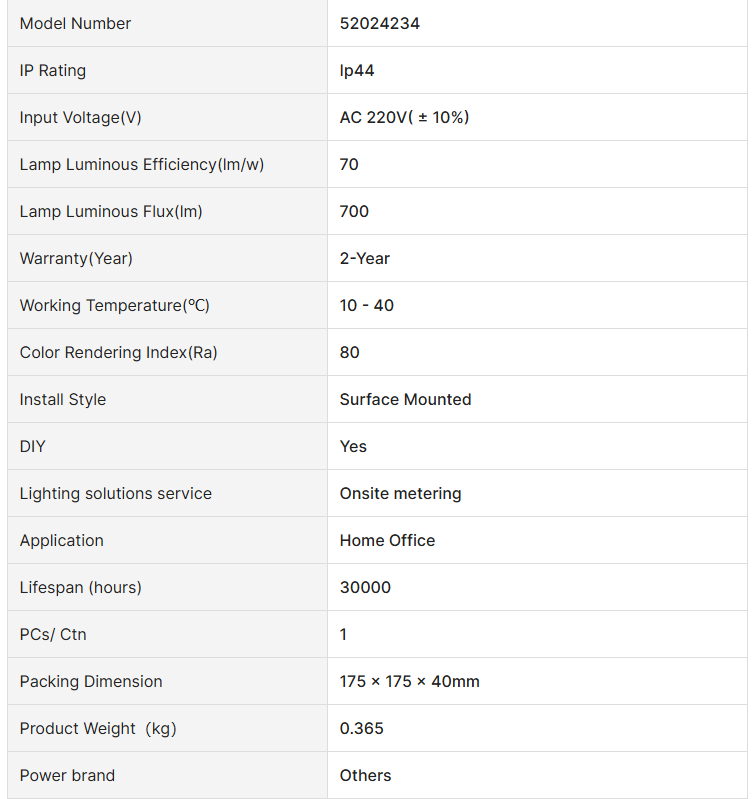Click the Ip44 rating value
Screen dimensions: 756x799
357,71
